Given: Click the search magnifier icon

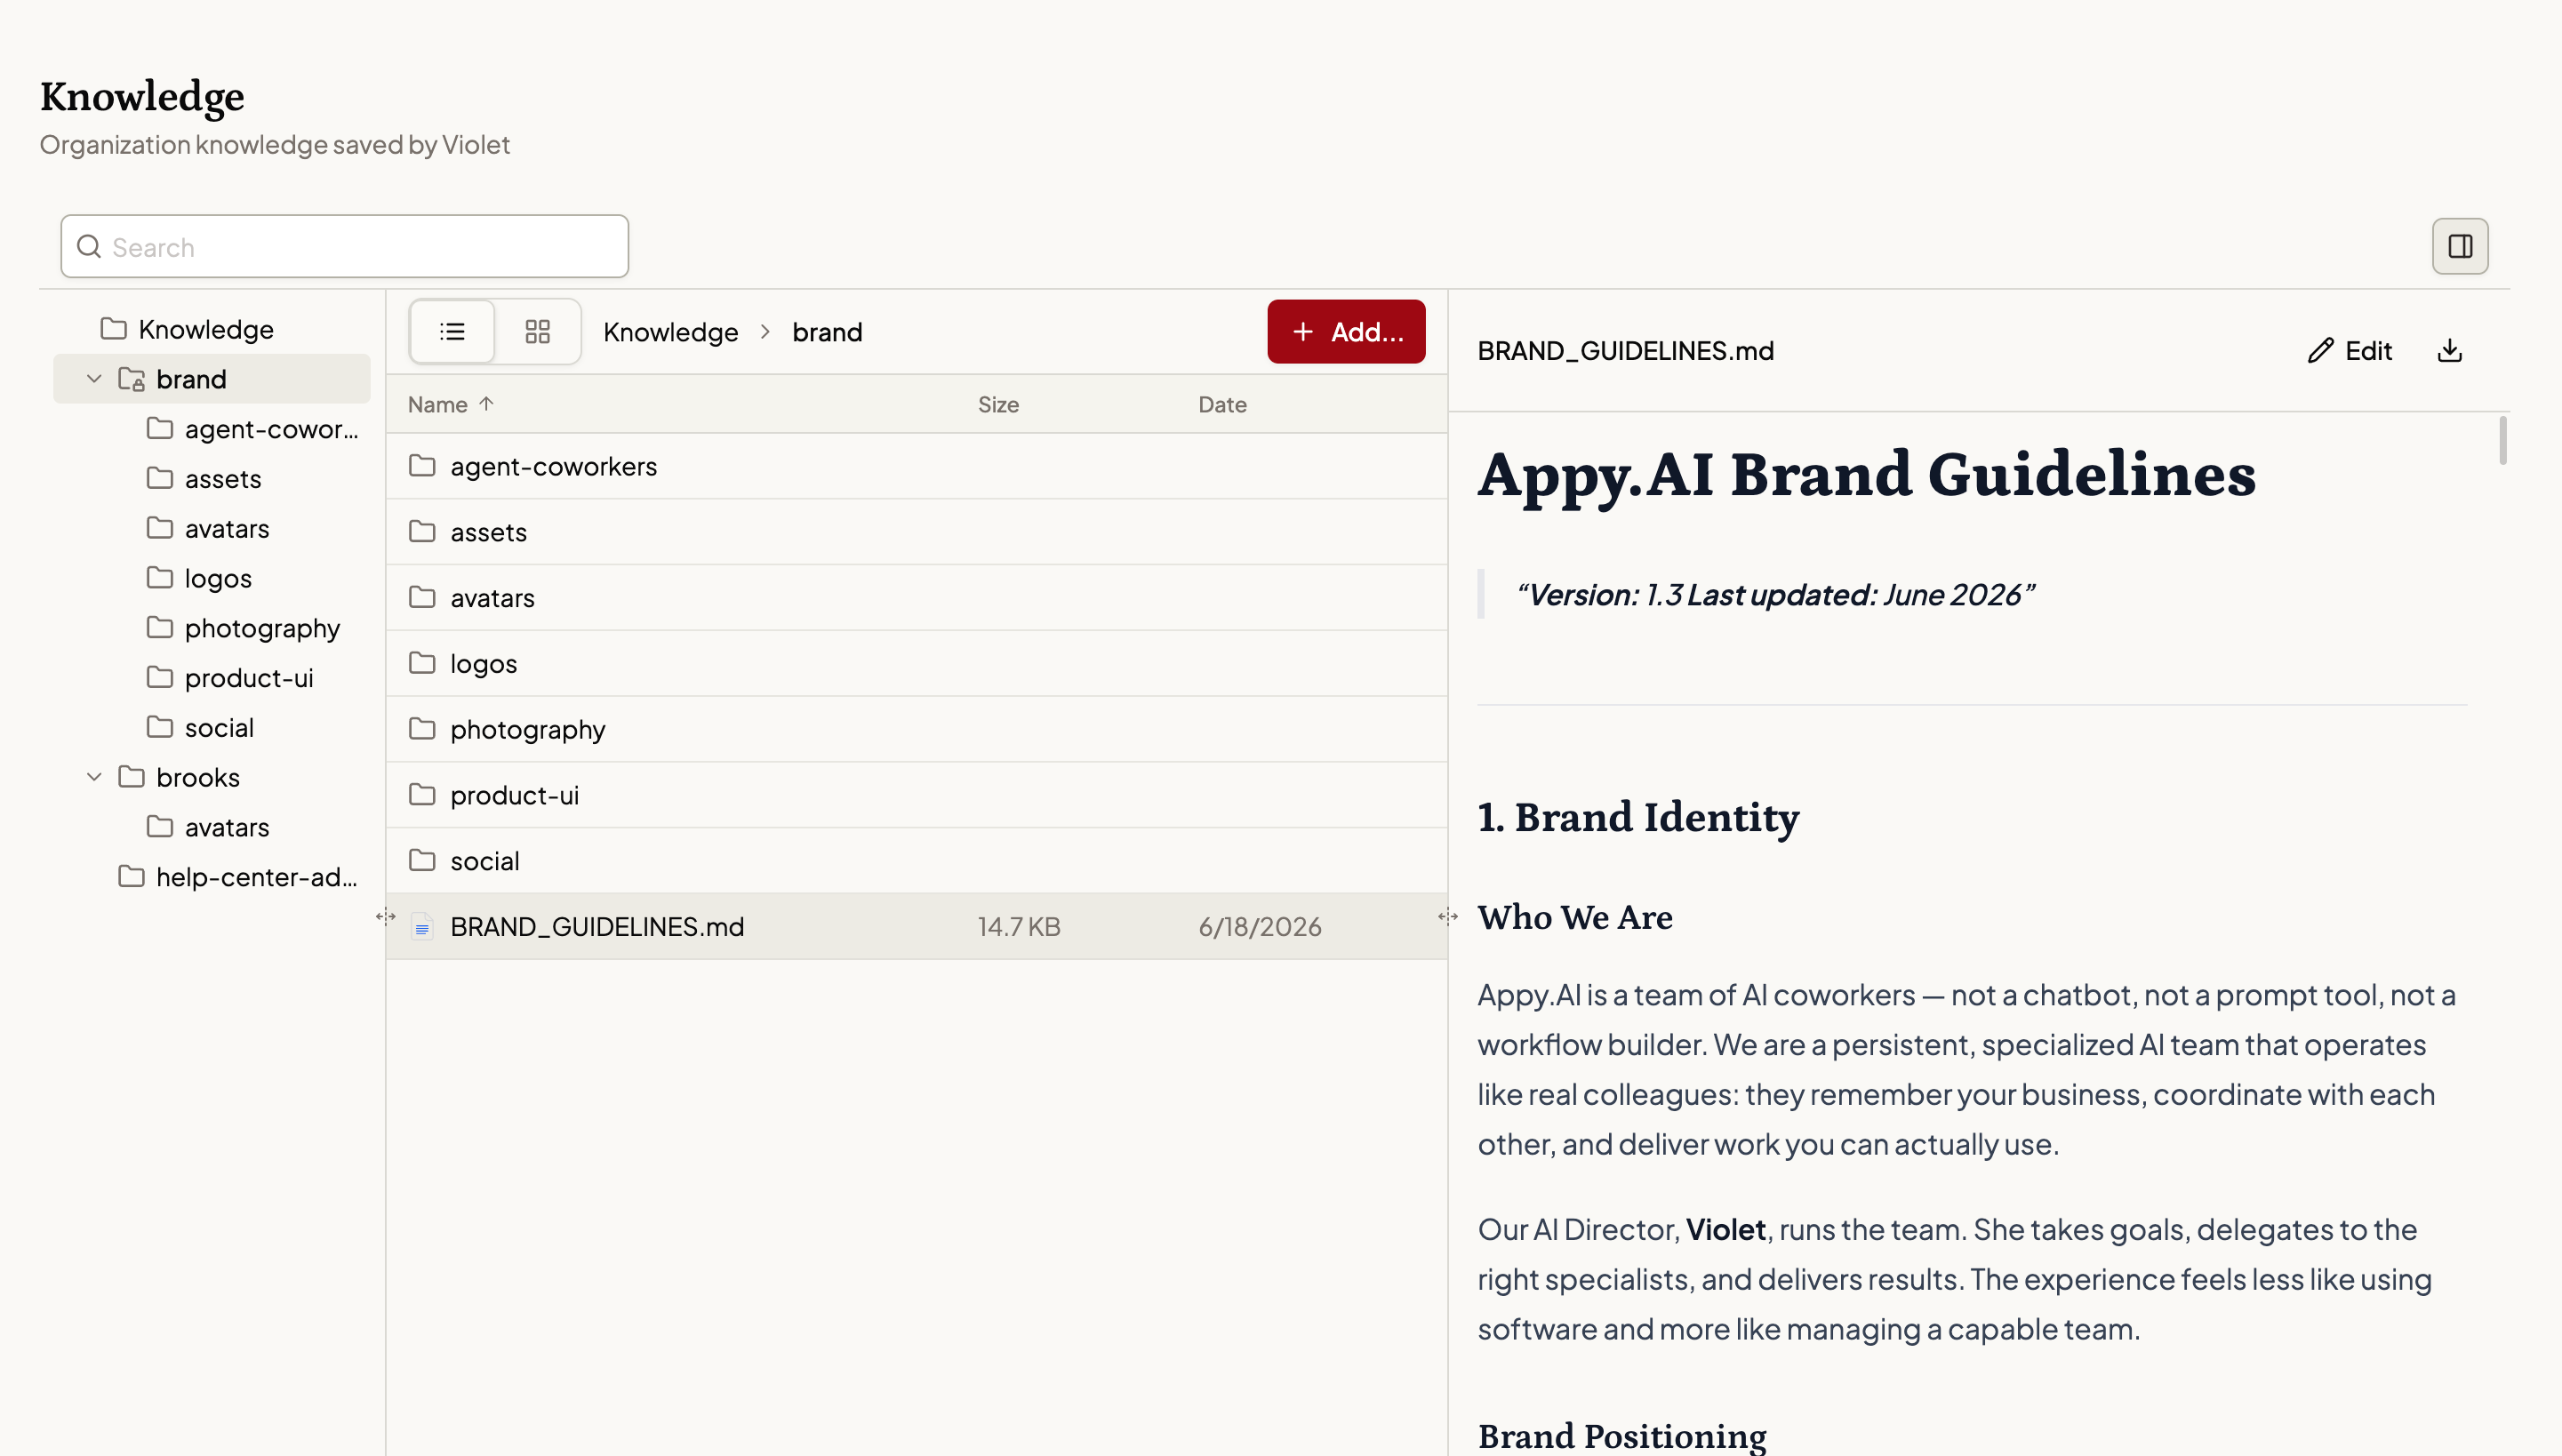Looking at the screenshot, I should click(89, 246).
